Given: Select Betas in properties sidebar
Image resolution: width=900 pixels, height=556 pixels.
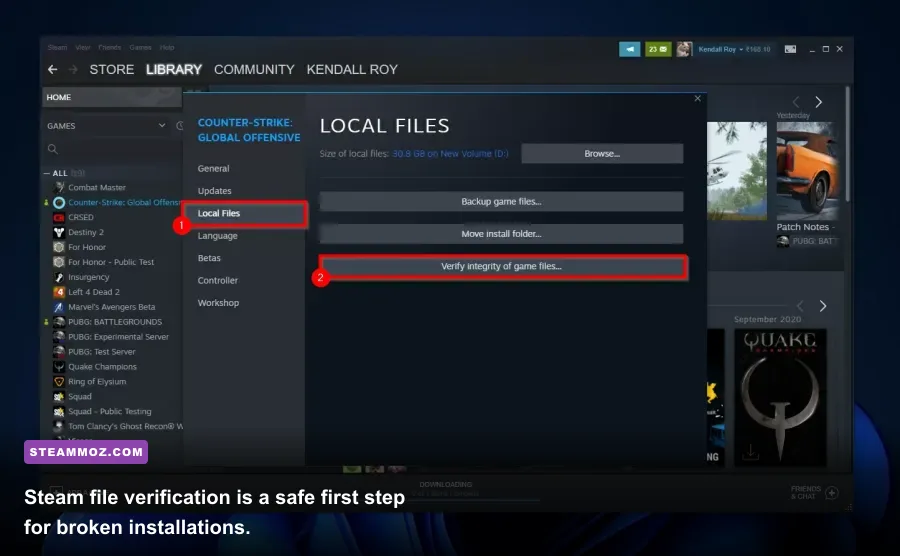Looking at the screenshot, I should pos(209,258).
